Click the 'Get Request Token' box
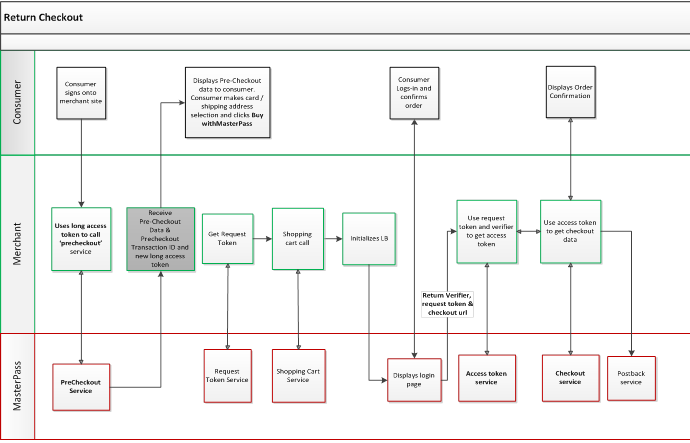 pos(228,239)
